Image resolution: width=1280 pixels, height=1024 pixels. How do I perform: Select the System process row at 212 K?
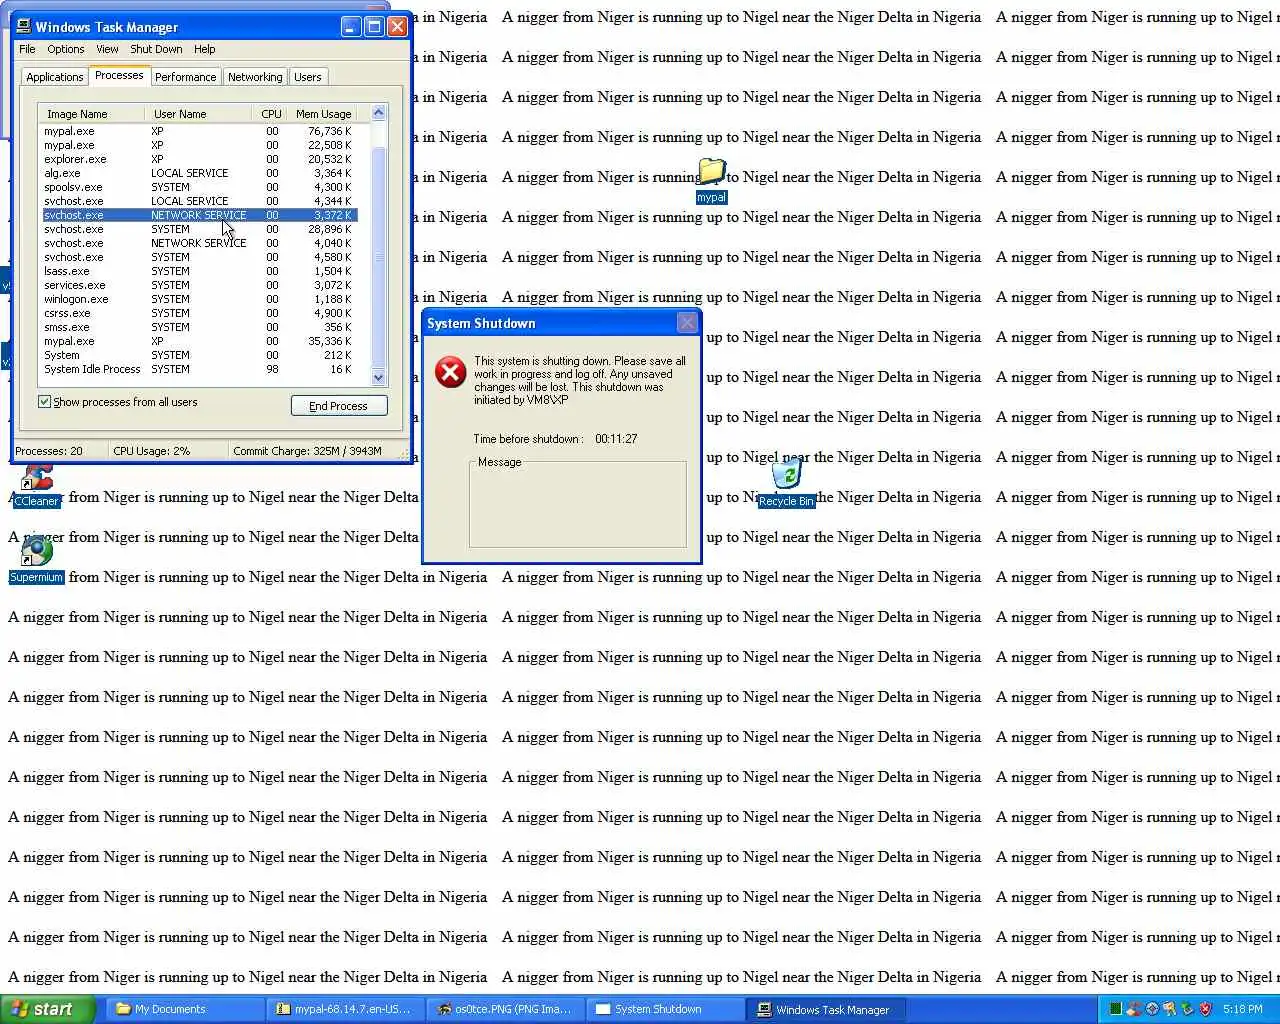198,355
